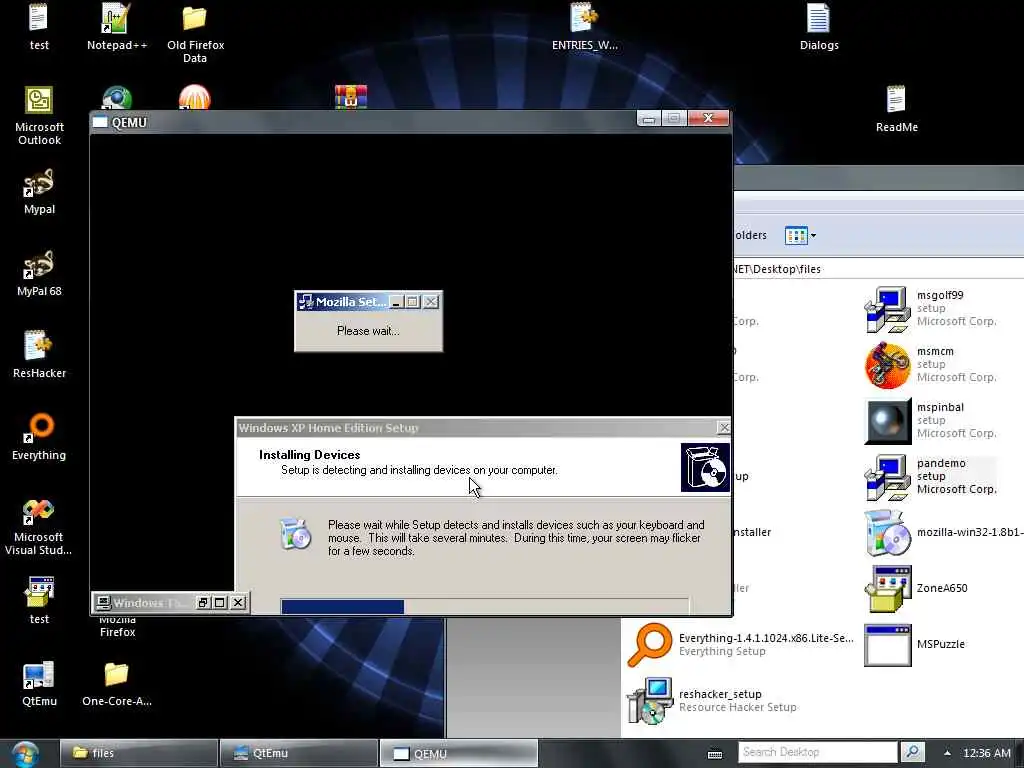Launch the Mypal browser shortcut
The height and width of the screenshot is (768, 1024).
click(39, 191)
